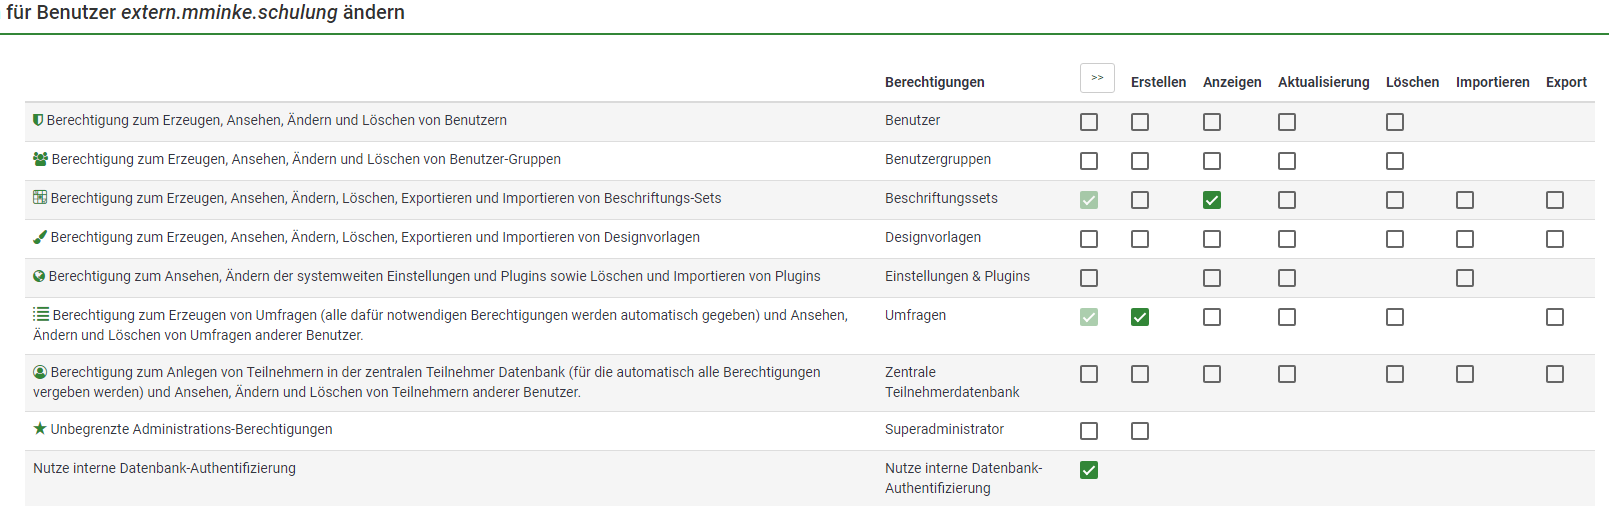
Task: Click the Berechtigungen column header
Action: pyautogui.click(x=934, y=82)
